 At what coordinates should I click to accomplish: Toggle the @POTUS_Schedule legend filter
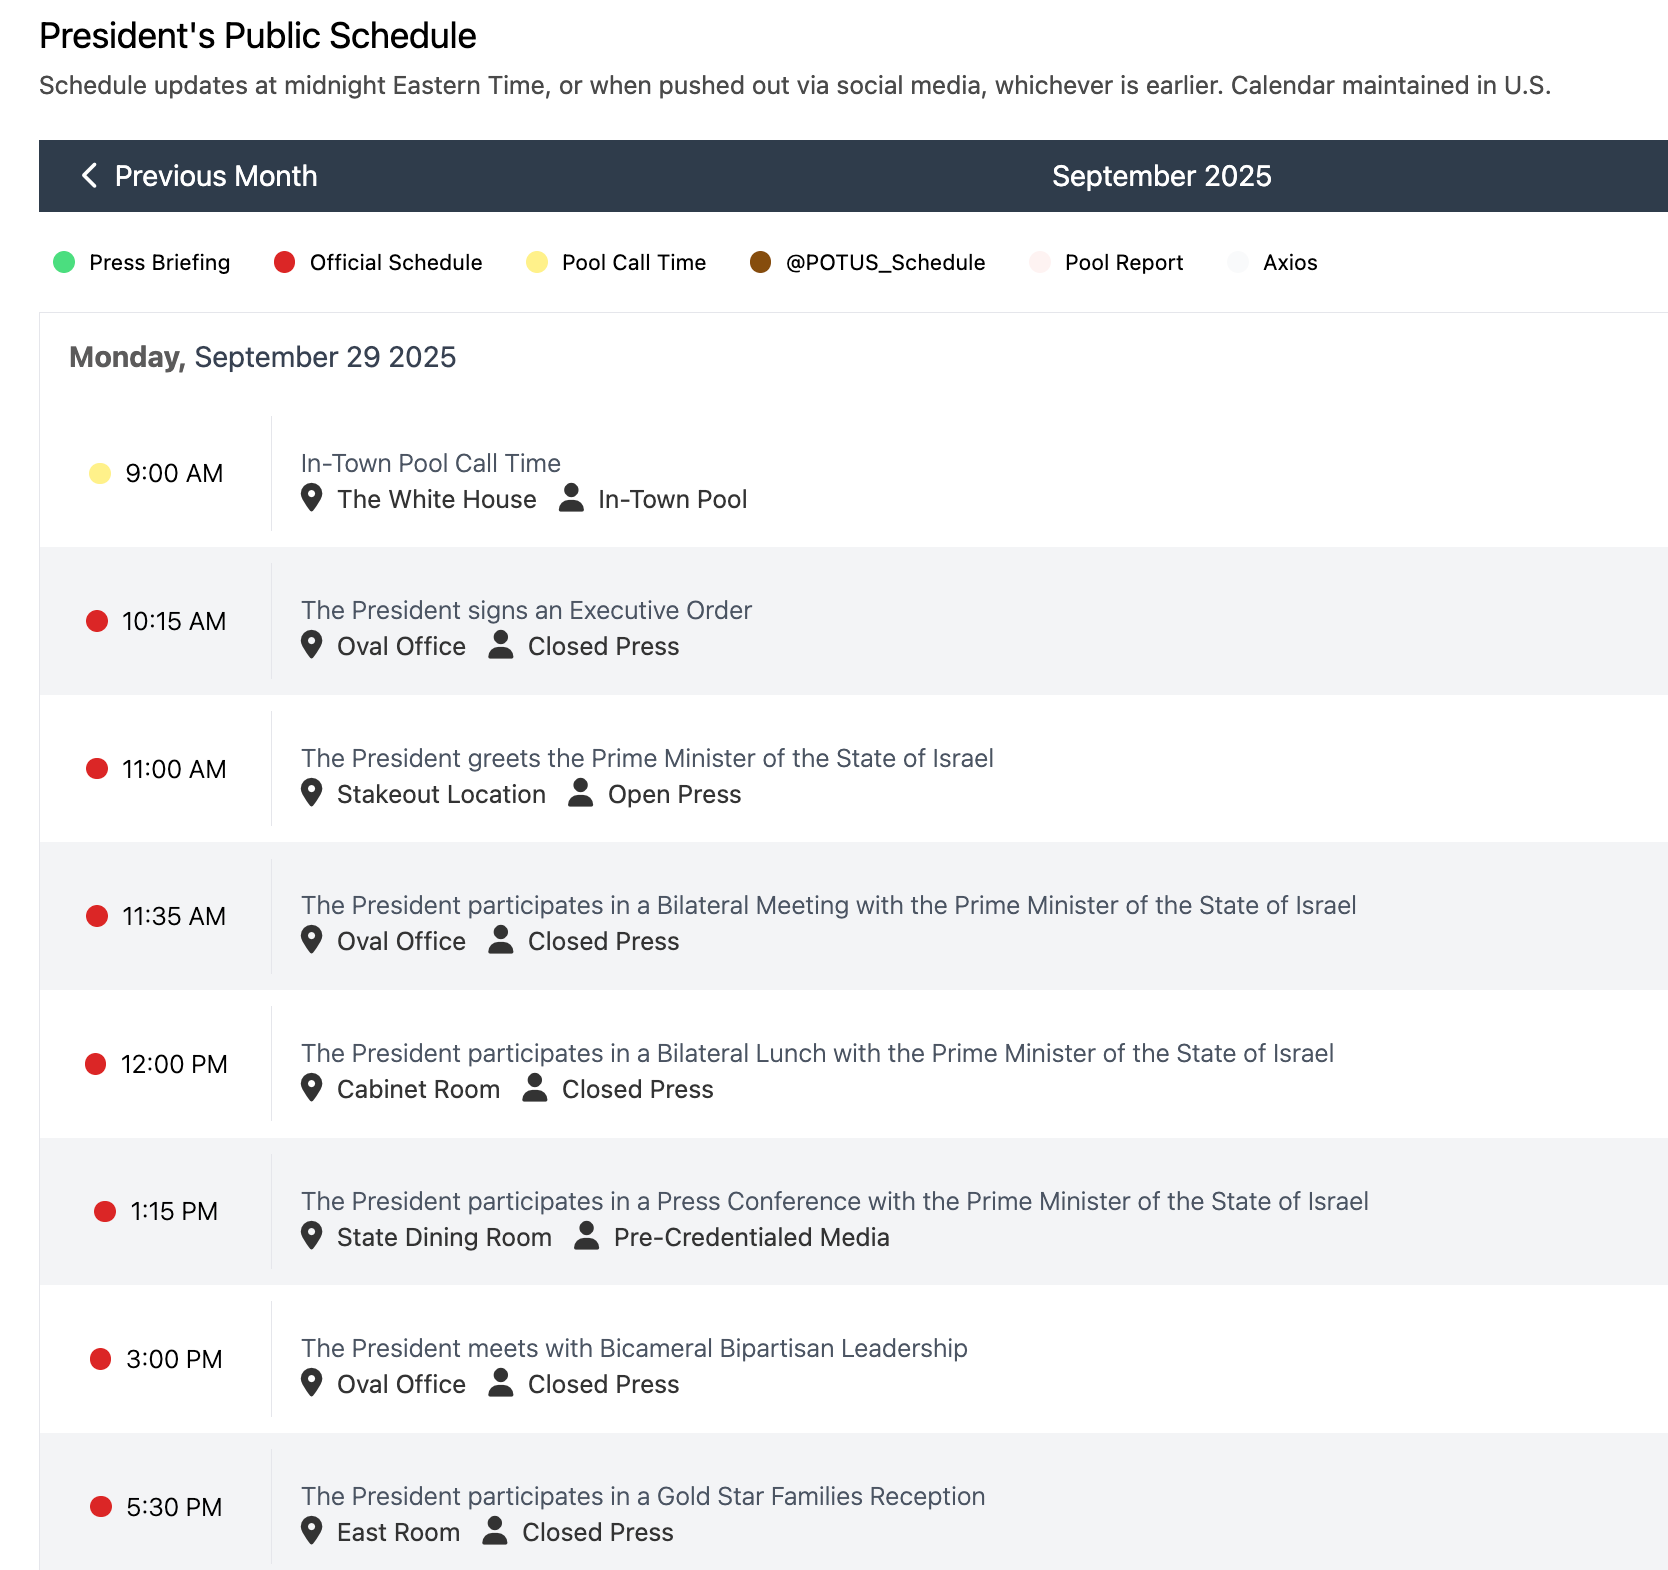(x=867, y=263)
